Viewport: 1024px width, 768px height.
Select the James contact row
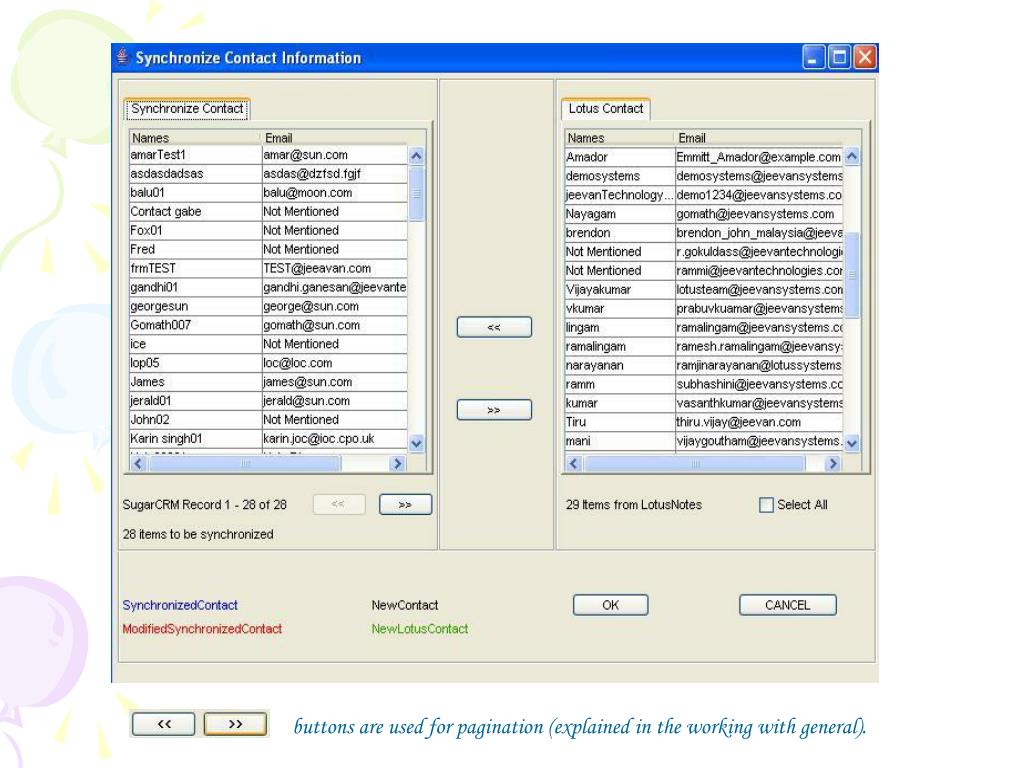pyautogui.click(x=268, y=383)
